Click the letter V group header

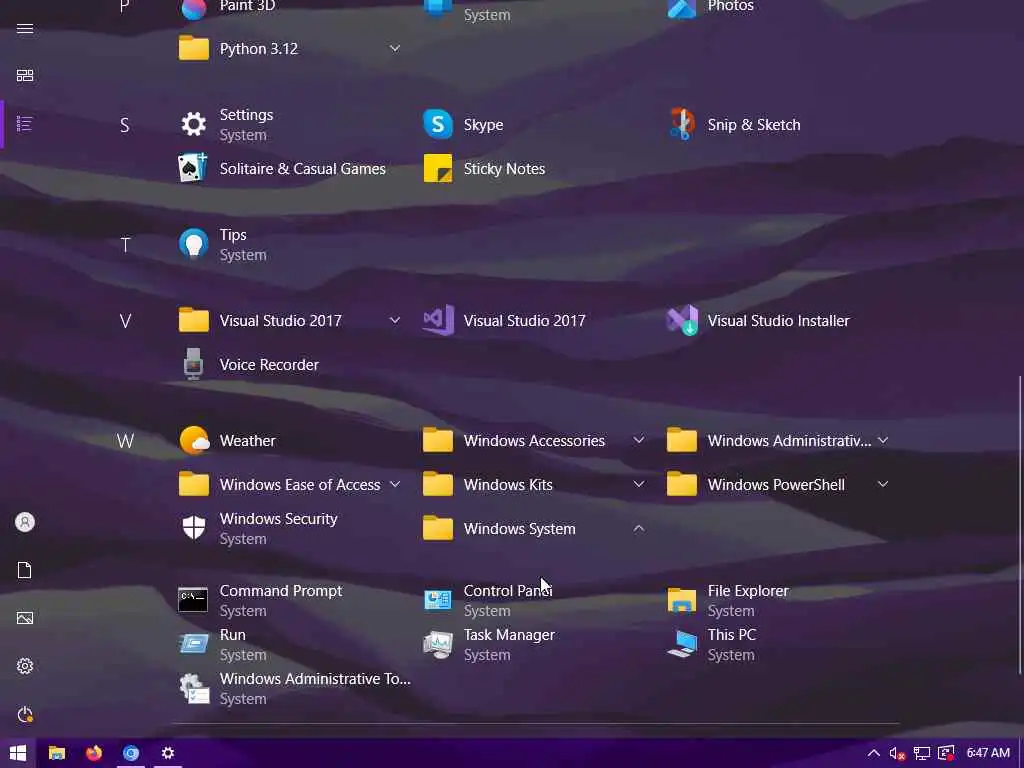tap(125, 321)
